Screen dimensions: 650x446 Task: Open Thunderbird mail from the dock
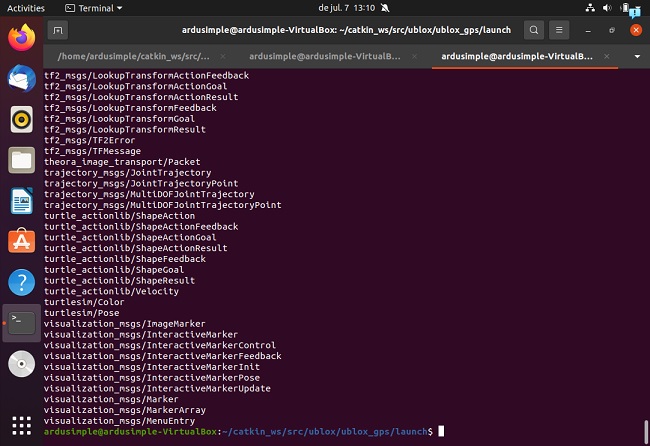click(21, 79)
